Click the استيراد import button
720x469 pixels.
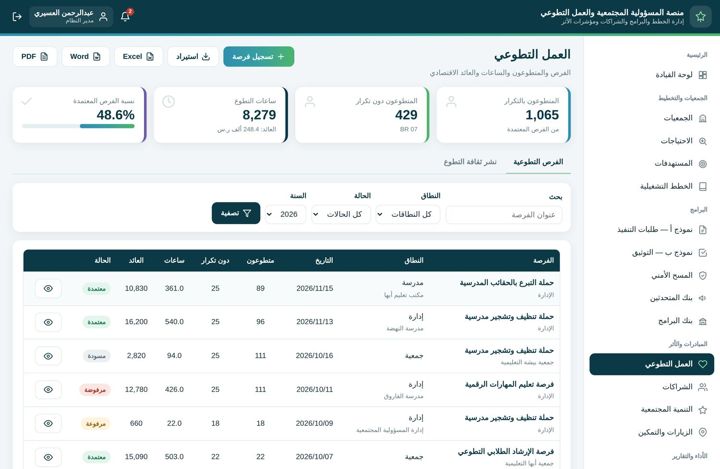point(193,57)
